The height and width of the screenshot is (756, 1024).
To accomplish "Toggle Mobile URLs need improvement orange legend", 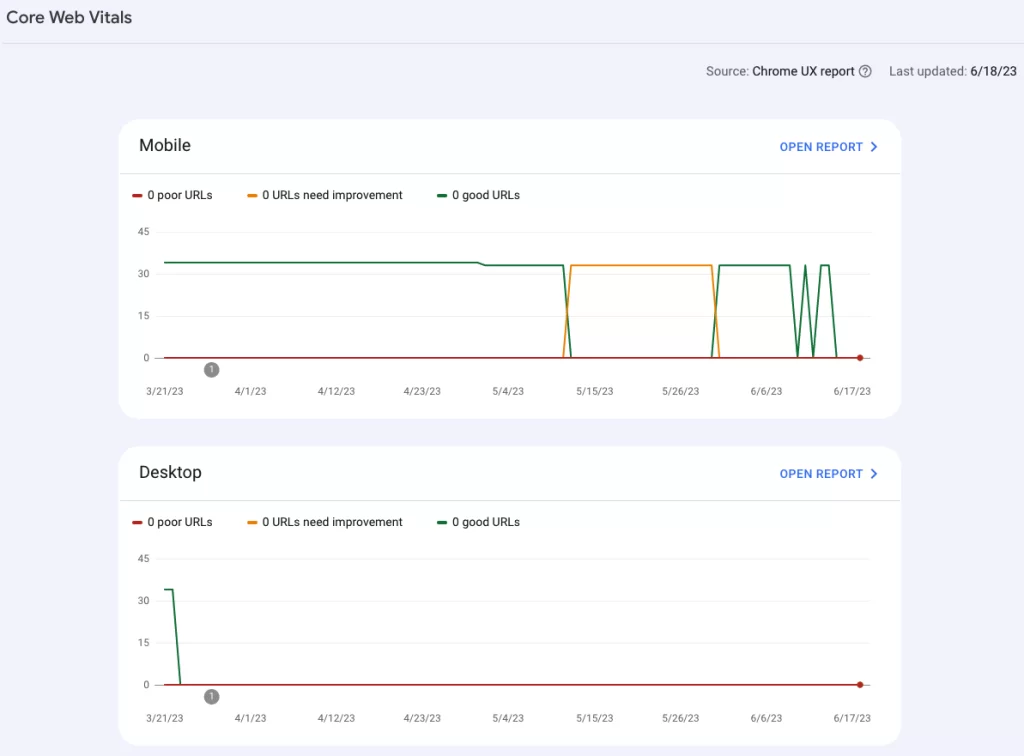I will pyautogui.click(x=325, y=195).
